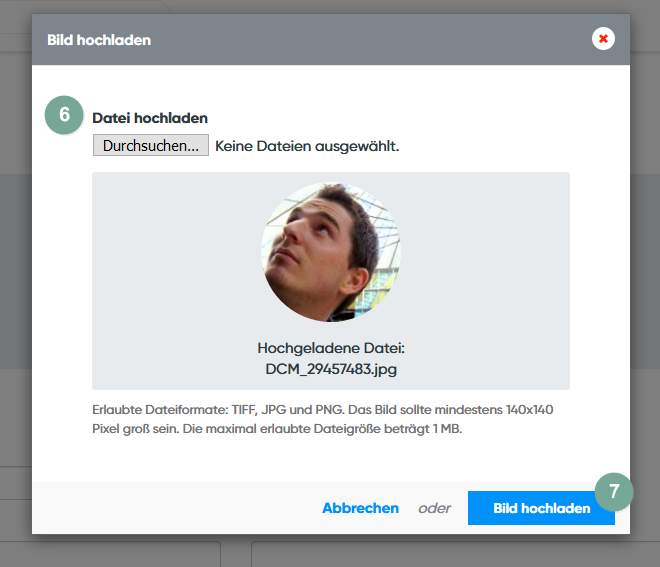
Task: Close the dialog with the red X icon
Action: 603,39
